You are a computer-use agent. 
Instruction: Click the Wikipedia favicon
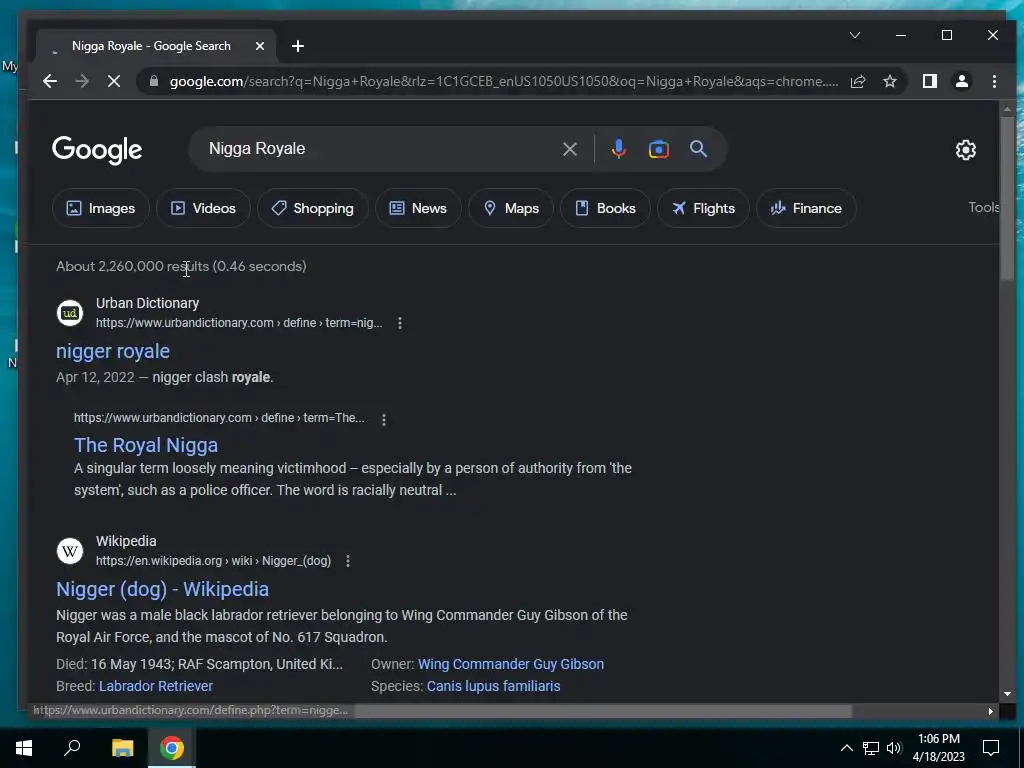70,551
